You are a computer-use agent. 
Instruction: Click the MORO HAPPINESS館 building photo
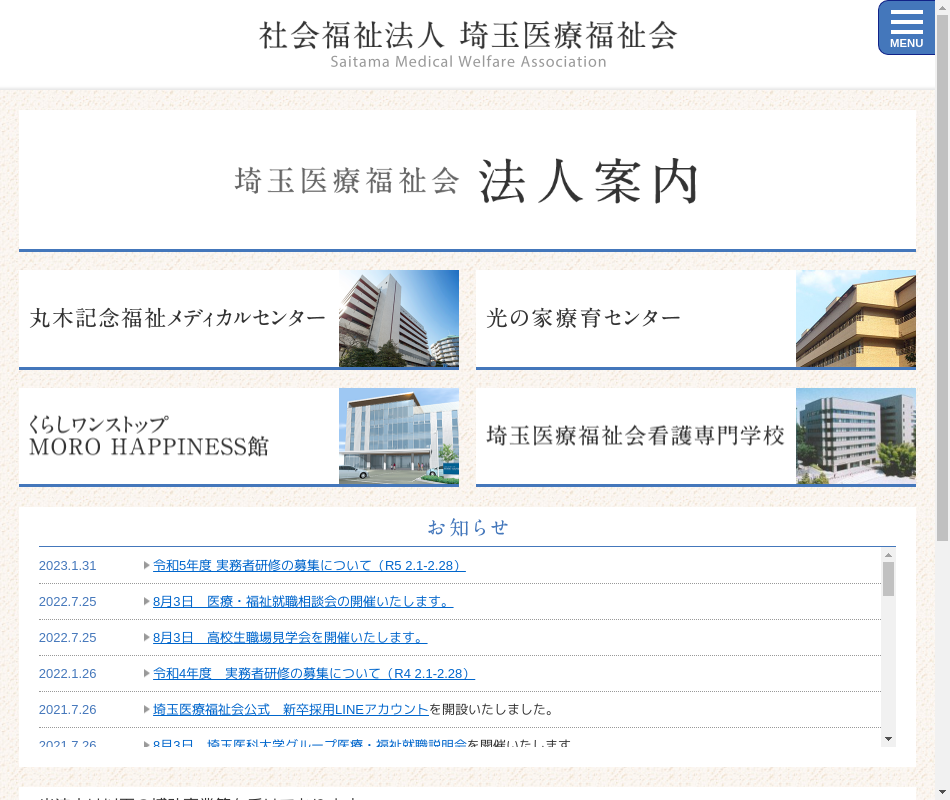pyautogui.click(x=399, y=436)
